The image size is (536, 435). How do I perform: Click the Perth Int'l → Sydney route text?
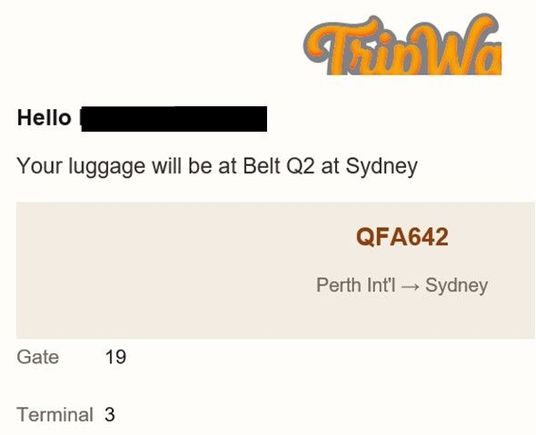pos(402,285)
